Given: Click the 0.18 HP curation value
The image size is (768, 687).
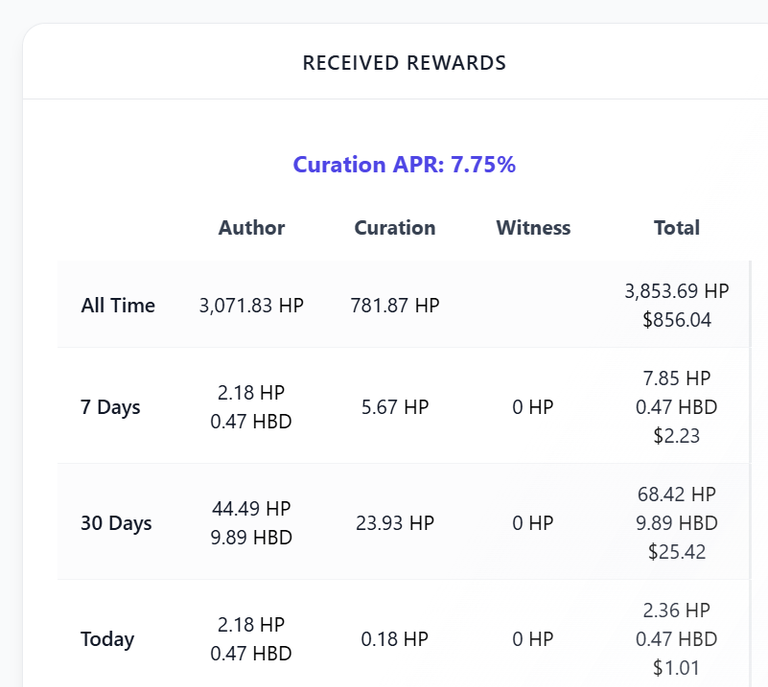Looking at the screenshot, I should click(x=395, y=640).
